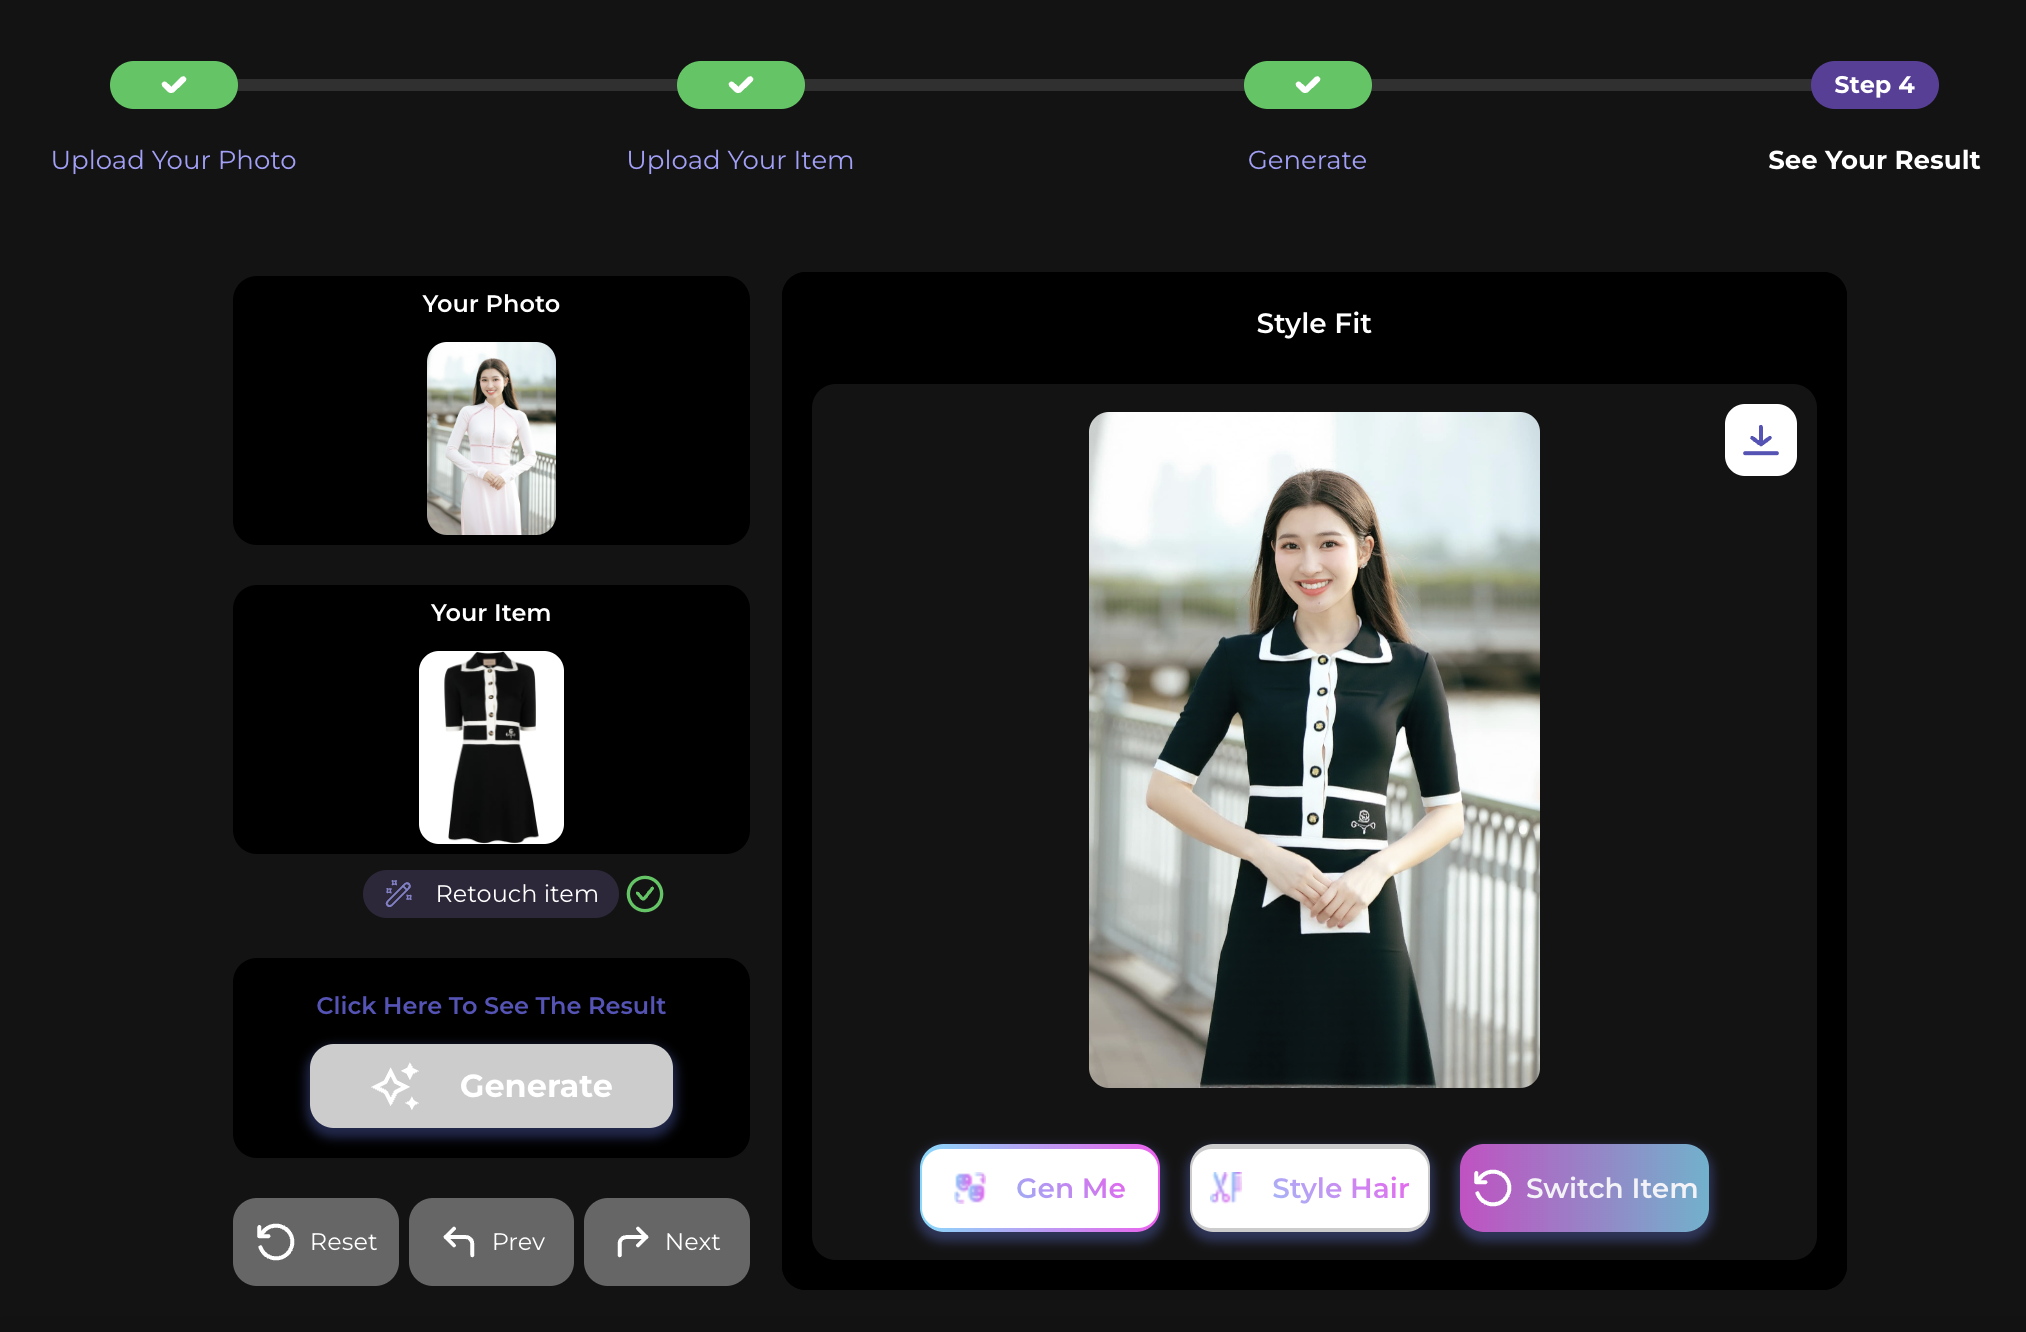
Task: Click the Prev back arrow icon
Action: pos(459,1241)
